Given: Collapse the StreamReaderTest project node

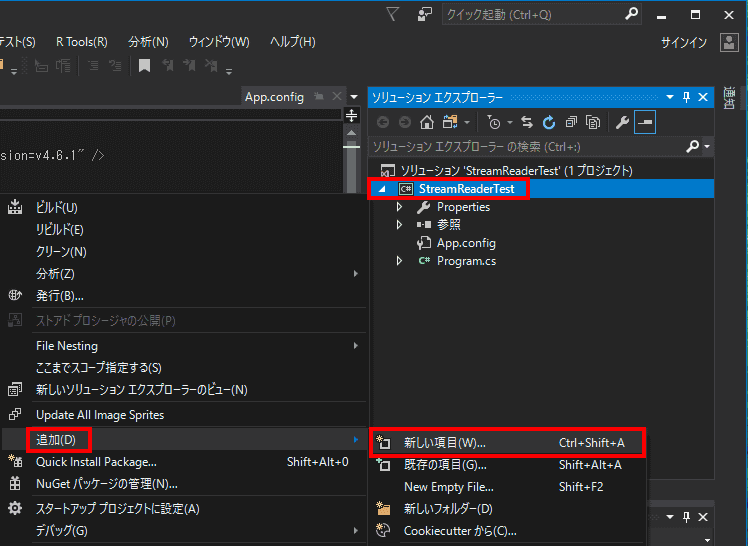Looking at the screenshot, I should coord(382,189).
